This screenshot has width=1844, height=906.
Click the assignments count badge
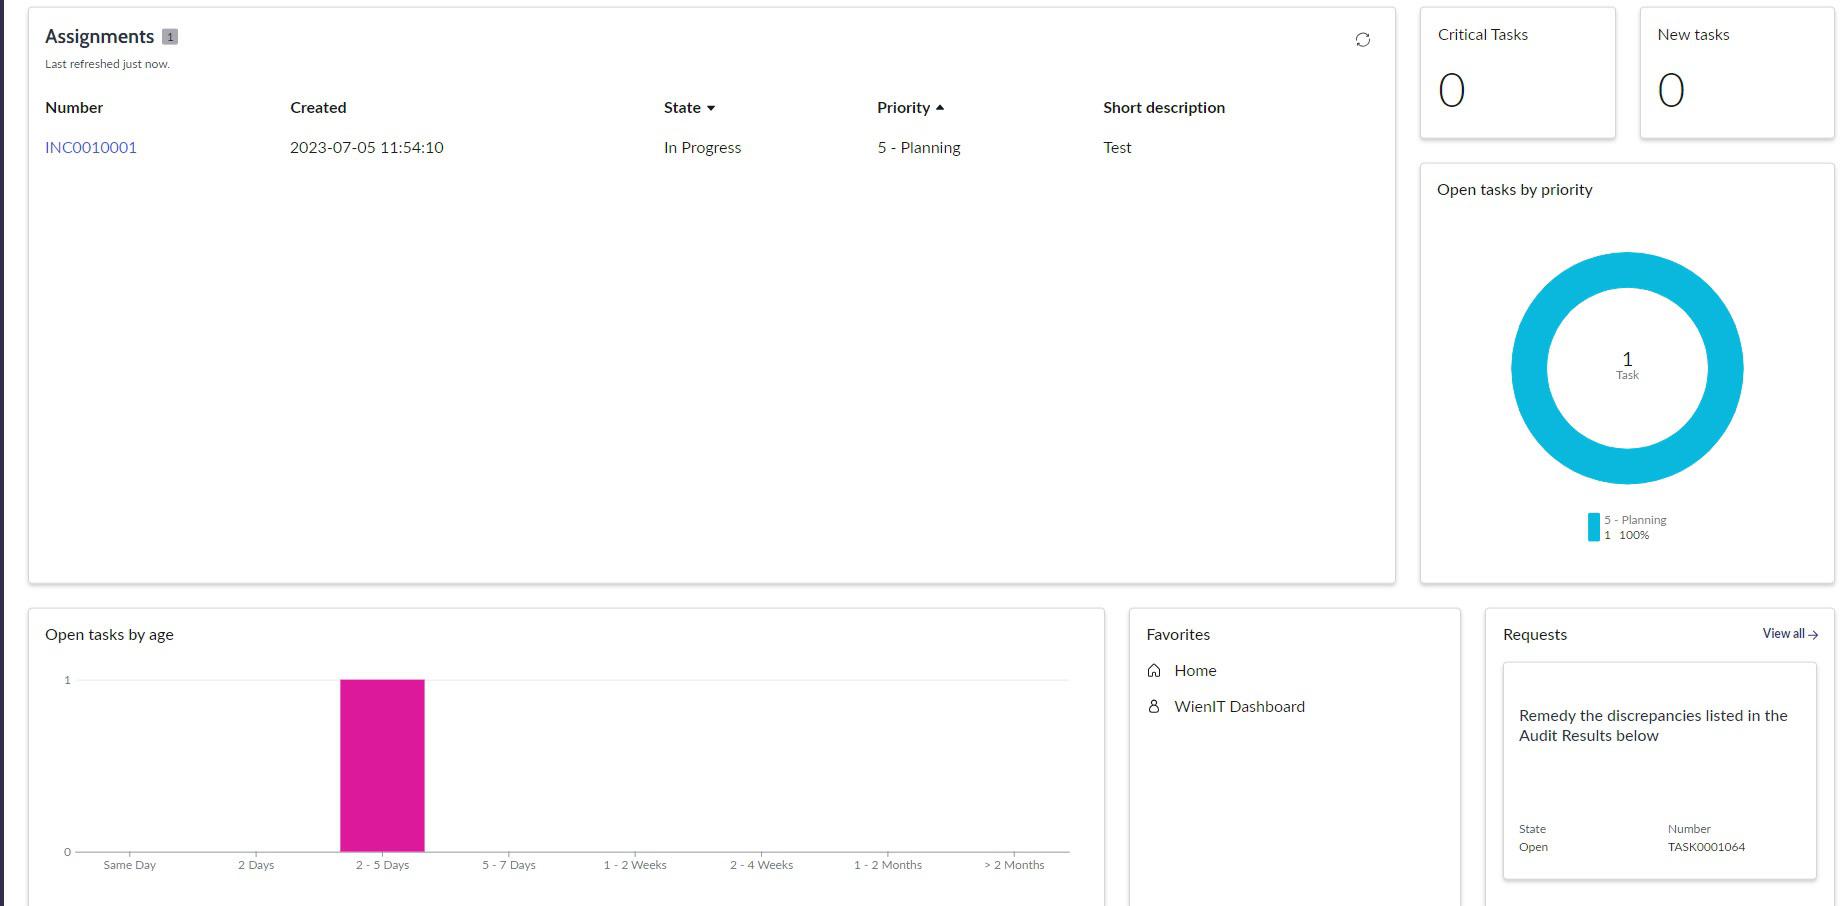pyautogui.click(x=171, y=36)
